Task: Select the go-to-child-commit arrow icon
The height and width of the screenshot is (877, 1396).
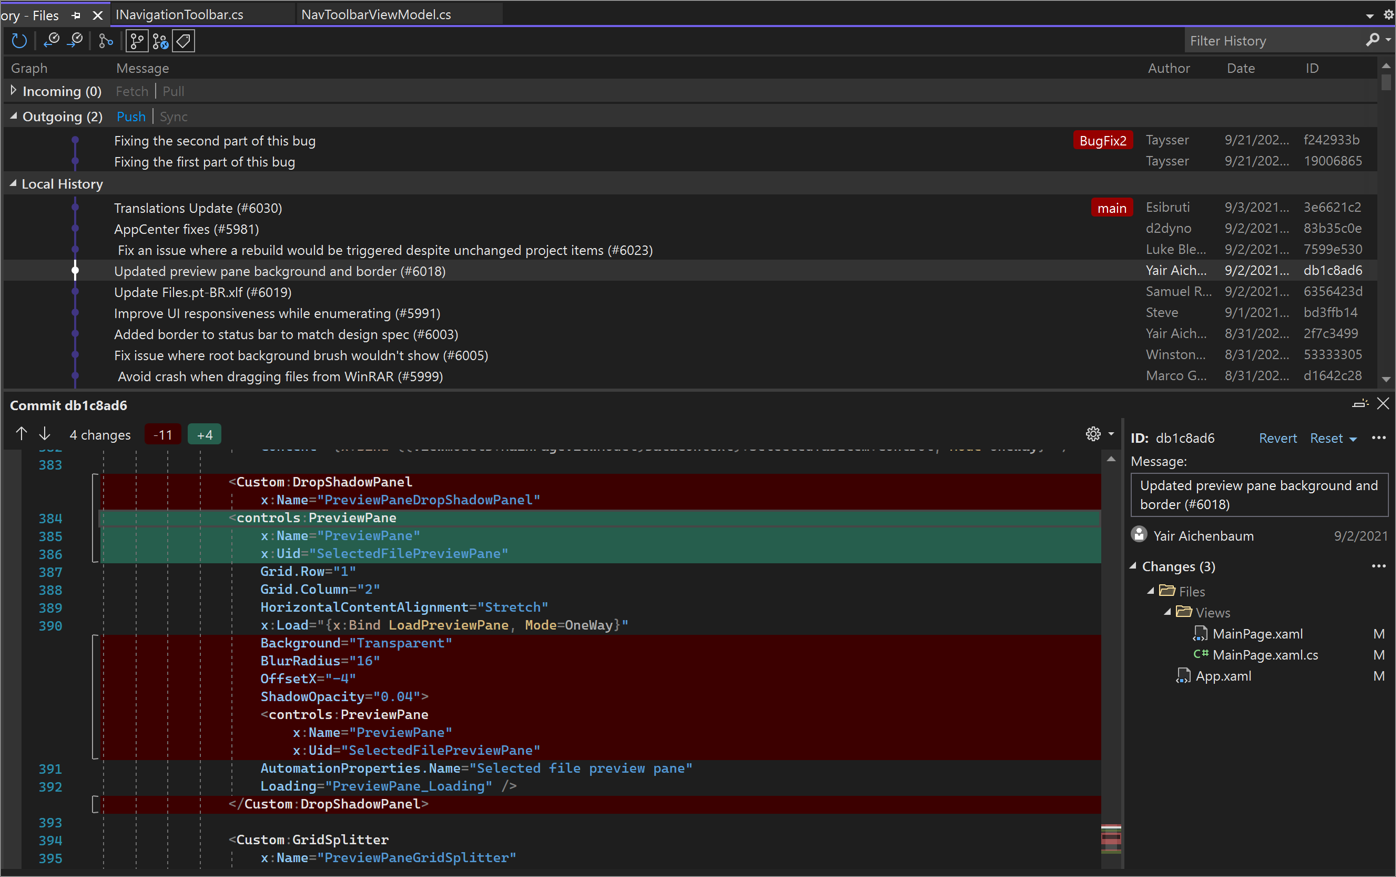Action: pyautogui.click(x=75, y=40)
